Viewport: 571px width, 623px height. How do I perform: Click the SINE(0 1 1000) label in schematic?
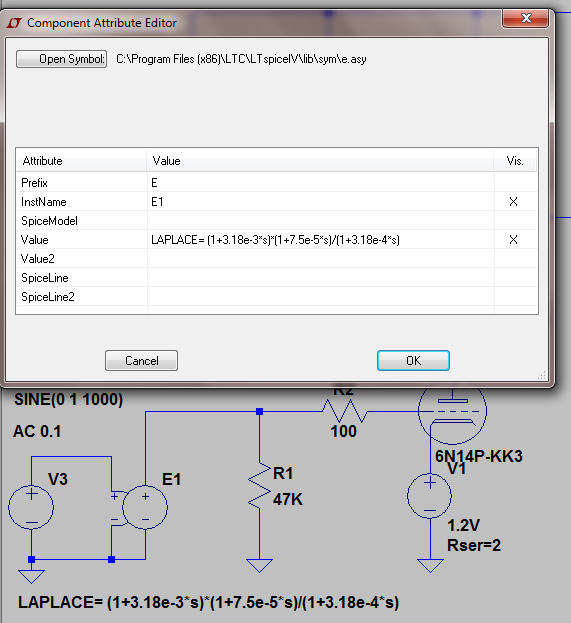[x=68, y=399]
